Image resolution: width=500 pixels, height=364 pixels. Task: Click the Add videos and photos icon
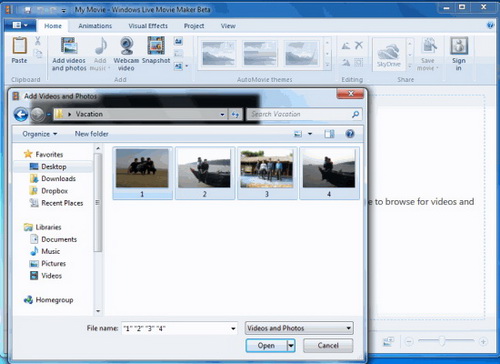(69, 46)
